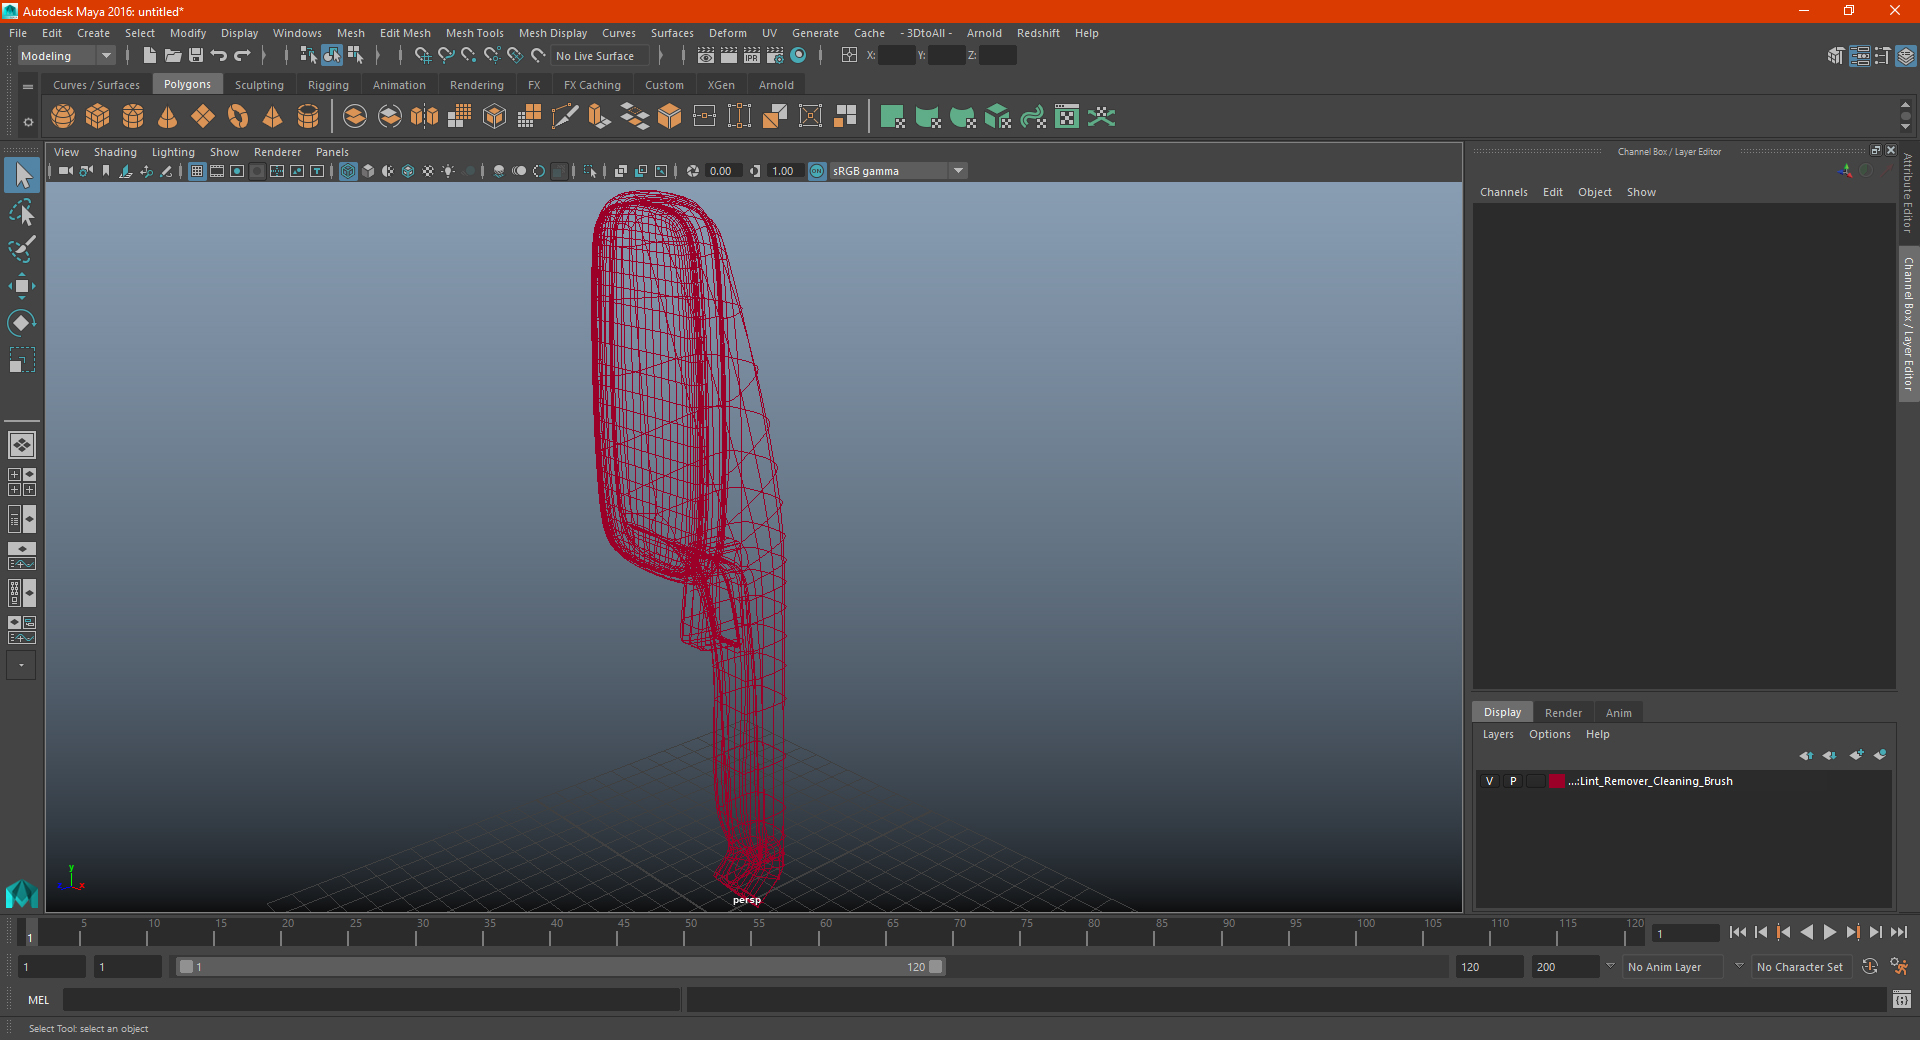Toggle snap to grids
Image resolution: width=1920 pixels, height=1040 pixels.
423,56
